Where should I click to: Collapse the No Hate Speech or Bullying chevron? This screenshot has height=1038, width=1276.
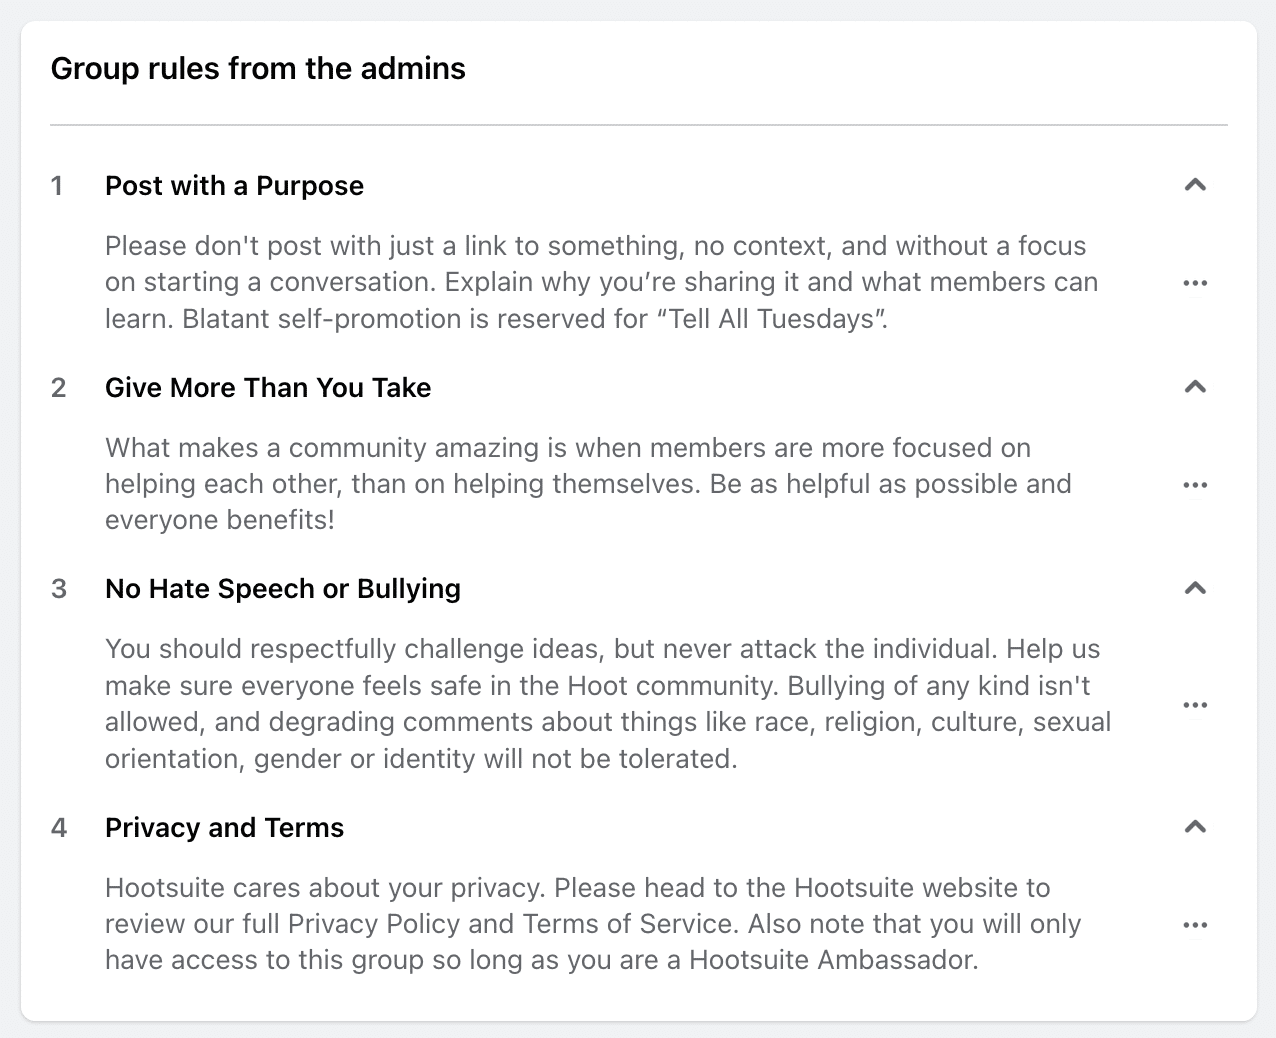coord(1195,588)
